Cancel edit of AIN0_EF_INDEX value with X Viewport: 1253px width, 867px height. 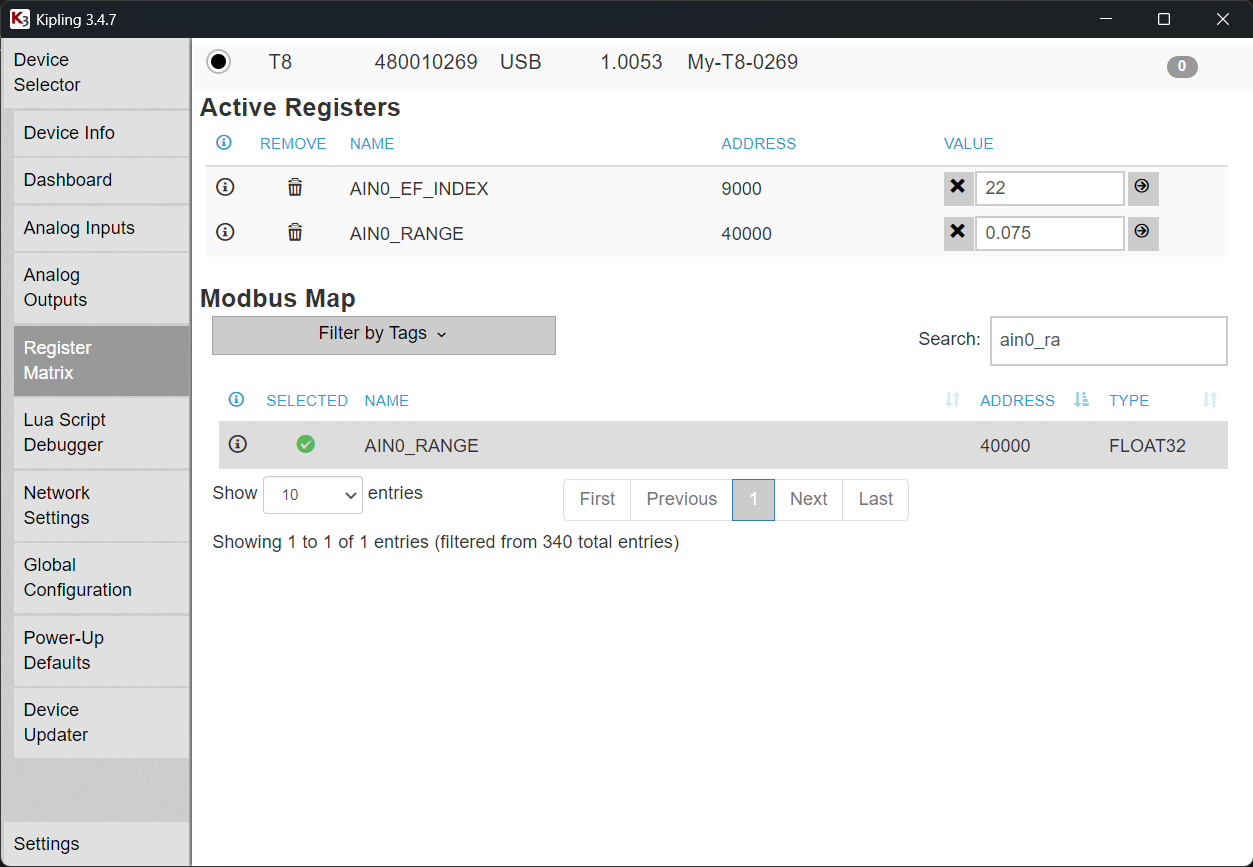tap(958, 187)
